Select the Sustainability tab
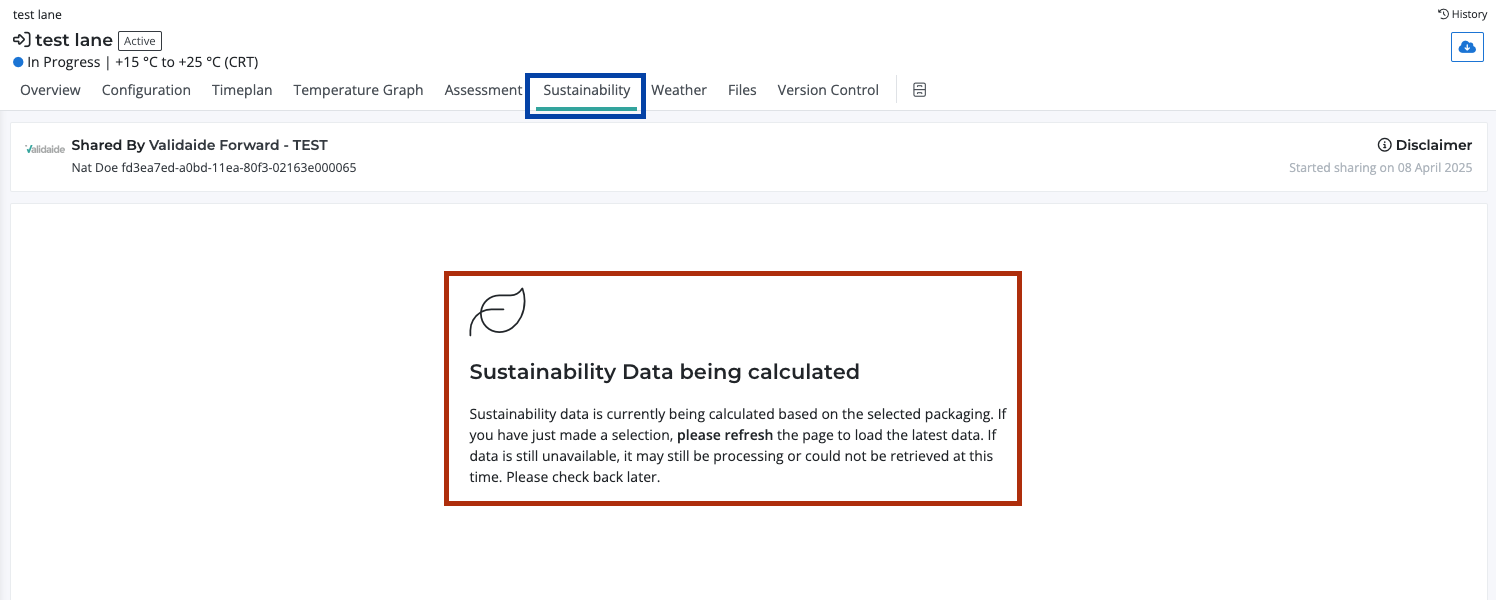Viewport: 1496px width, 600px height. [x=587, y=90]
